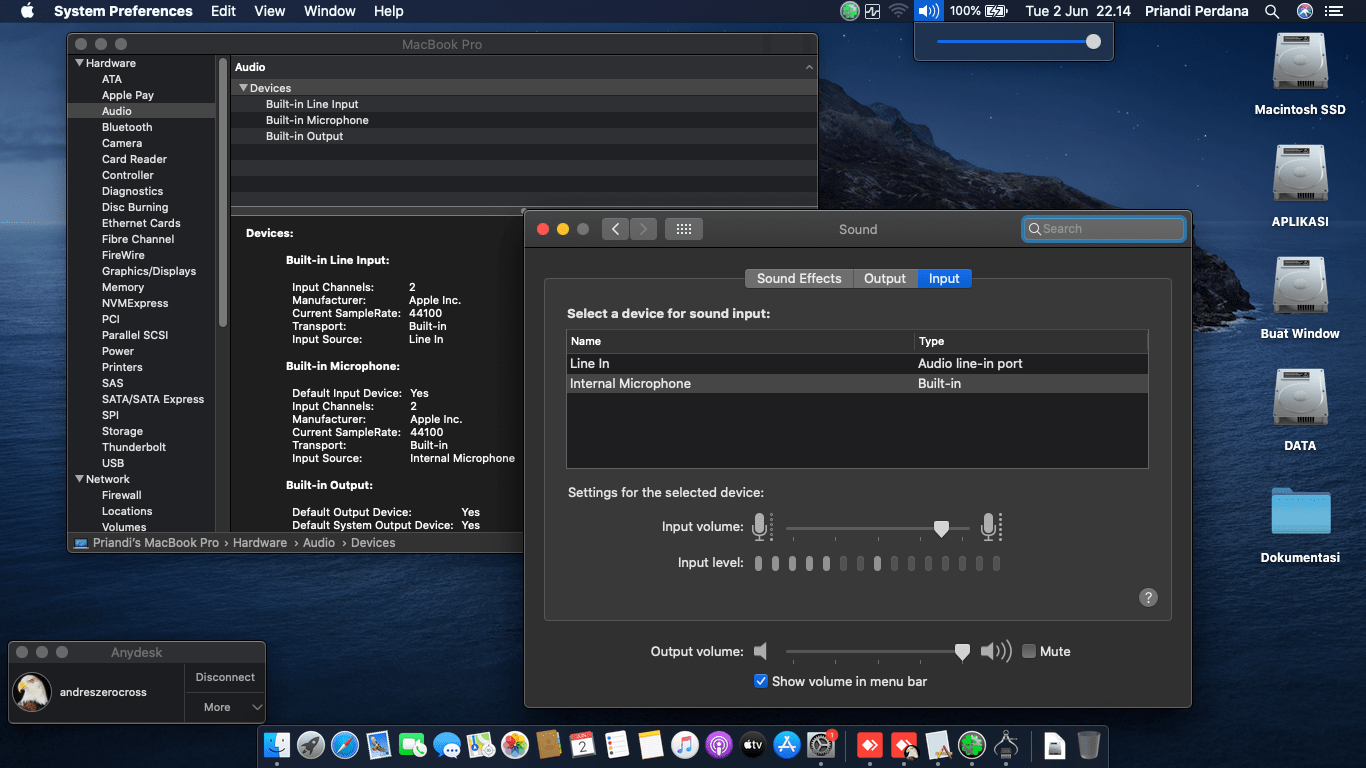Click Show All grid button in Sound window

[x=684, y=229]
